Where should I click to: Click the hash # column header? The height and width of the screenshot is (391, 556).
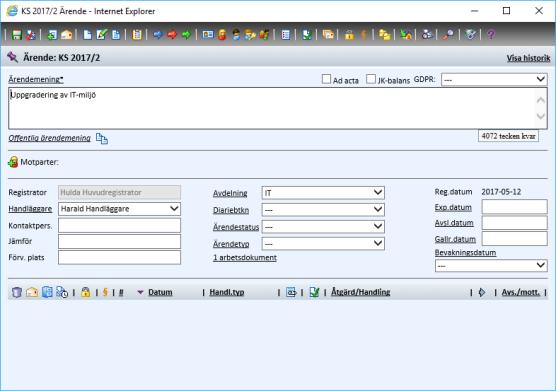(121, 292)
